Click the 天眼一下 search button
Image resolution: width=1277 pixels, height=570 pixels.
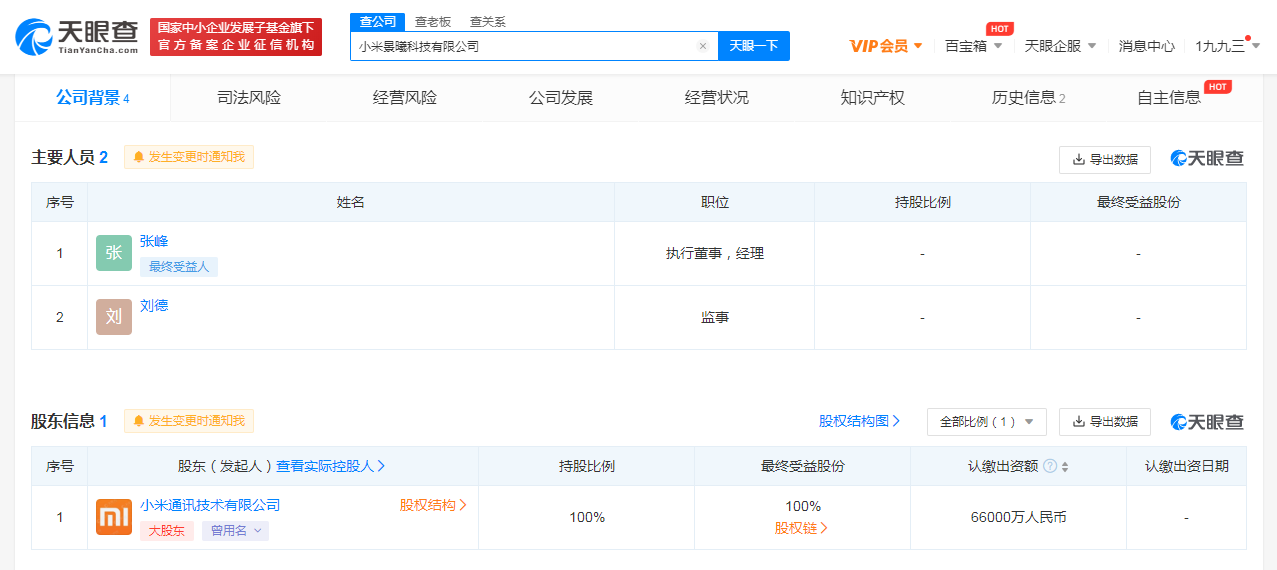click(754, 46)
